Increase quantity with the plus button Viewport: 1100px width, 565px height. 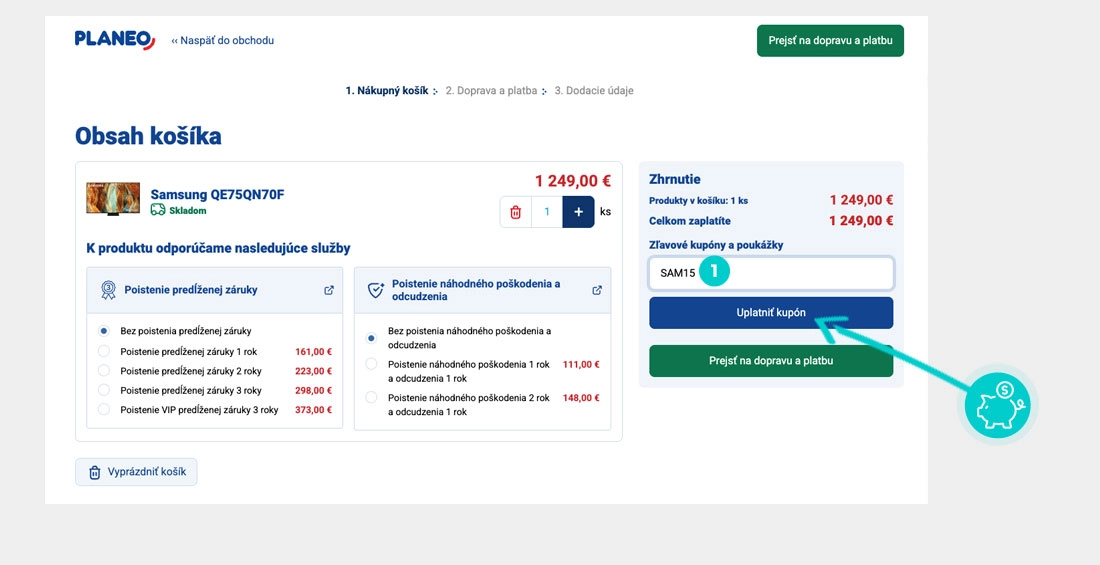click(578, 212)
